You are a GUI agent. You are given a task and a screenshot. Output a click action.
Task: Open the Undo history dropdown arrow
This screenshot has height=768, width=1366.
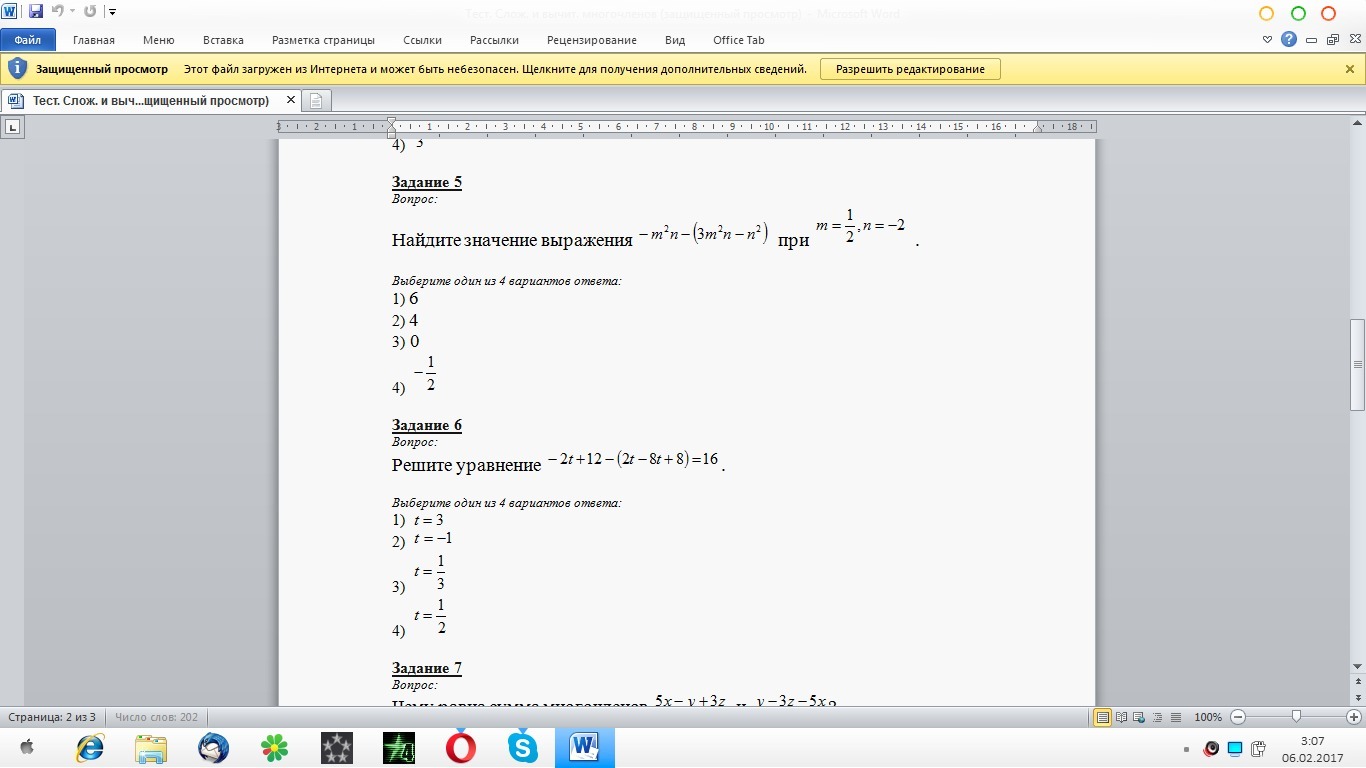[72, 12]
